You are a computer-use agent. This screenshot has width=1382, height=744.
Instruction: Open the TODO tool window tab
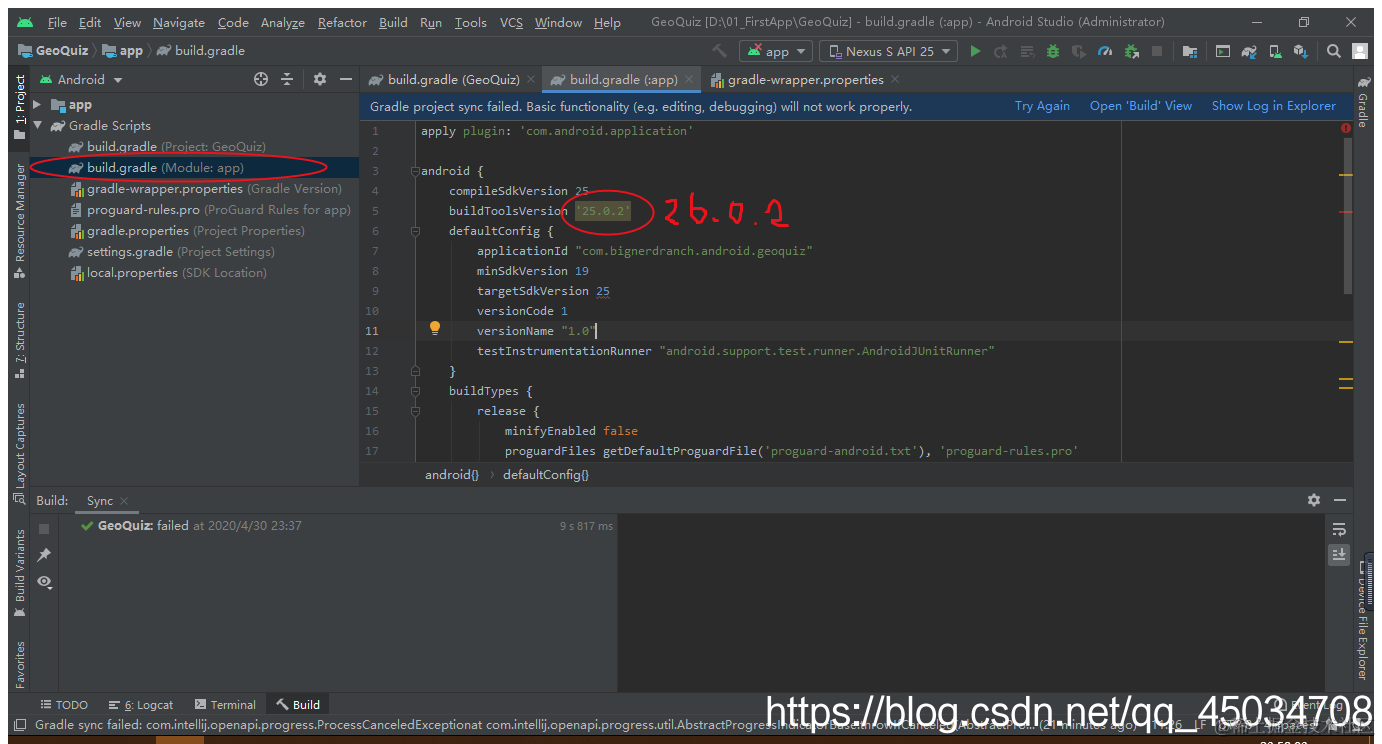coord(63,705)
